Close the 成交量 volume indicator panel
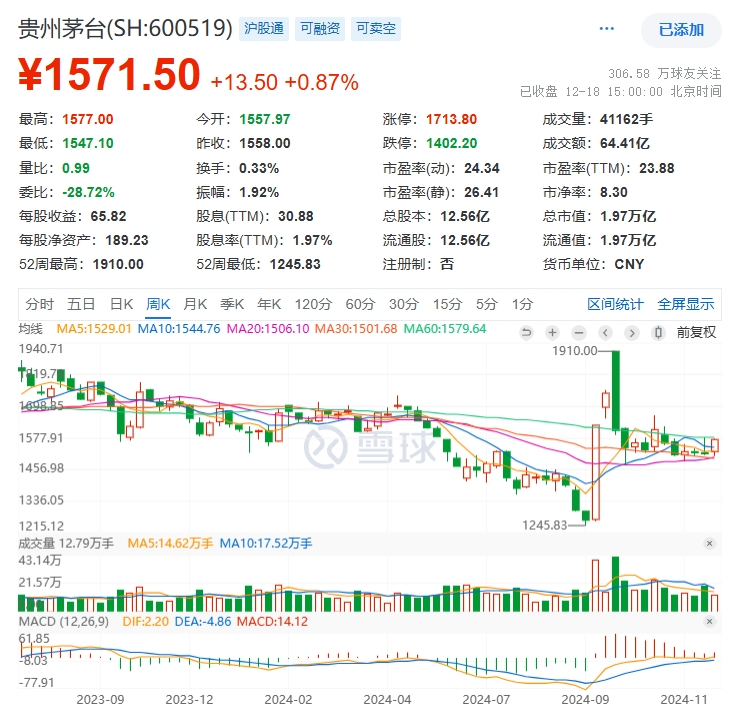730x713 pixels. click(710, 543)
